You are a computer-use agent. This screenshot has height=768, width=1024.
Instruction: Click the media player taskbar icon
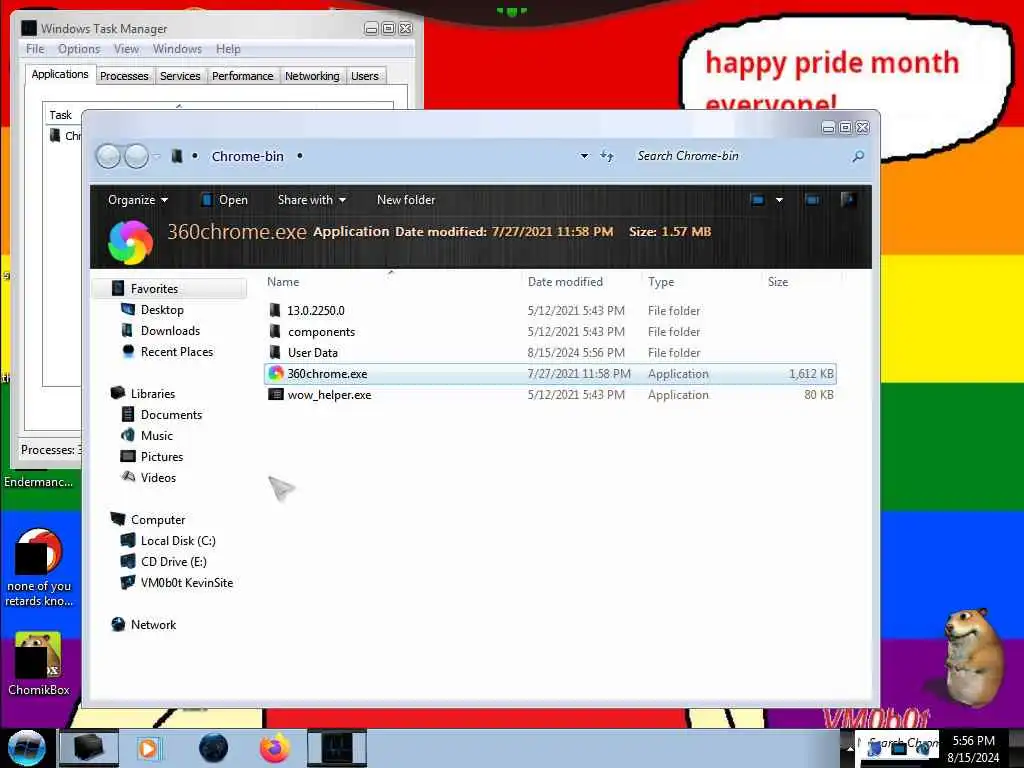(x=149, y=748)
